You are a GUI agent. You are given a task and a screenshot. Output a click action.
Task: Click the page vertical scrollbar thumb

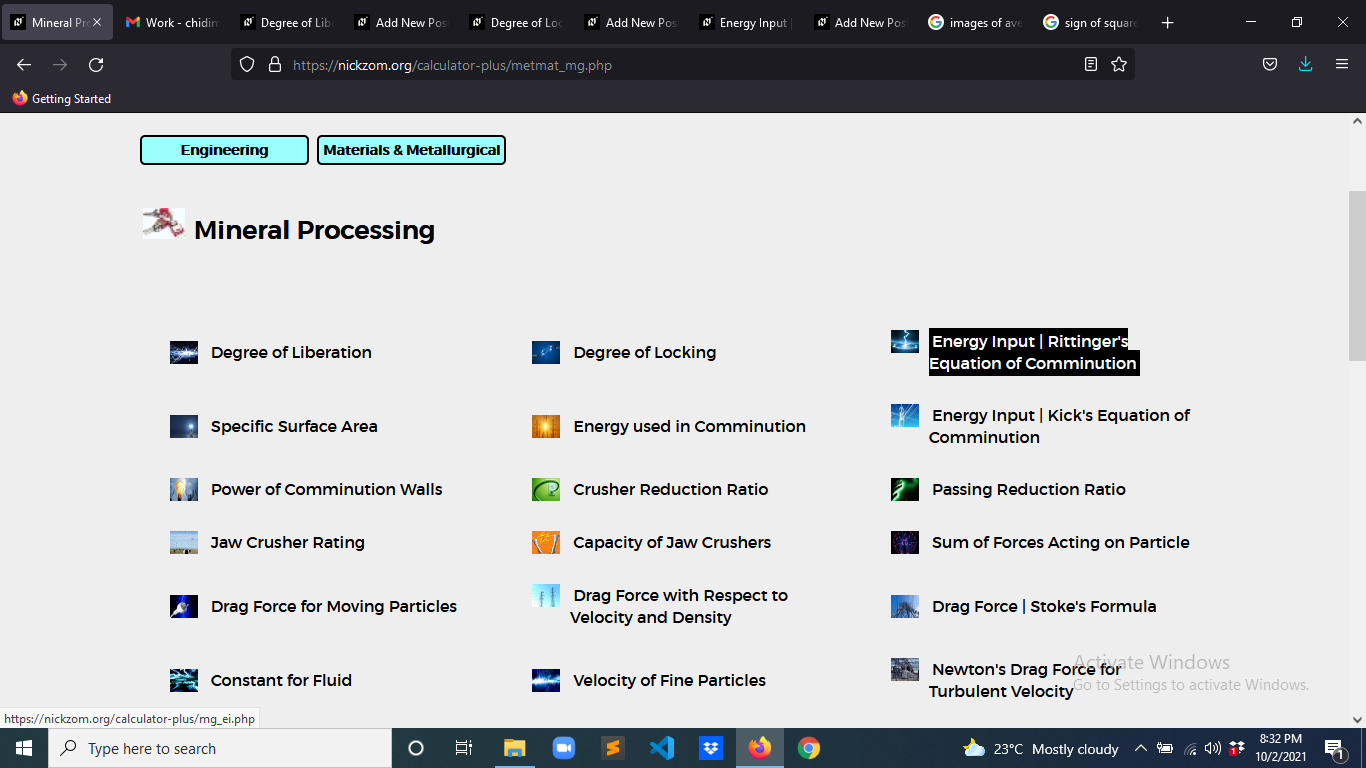pyautogui.click(x=1357, y=275)
